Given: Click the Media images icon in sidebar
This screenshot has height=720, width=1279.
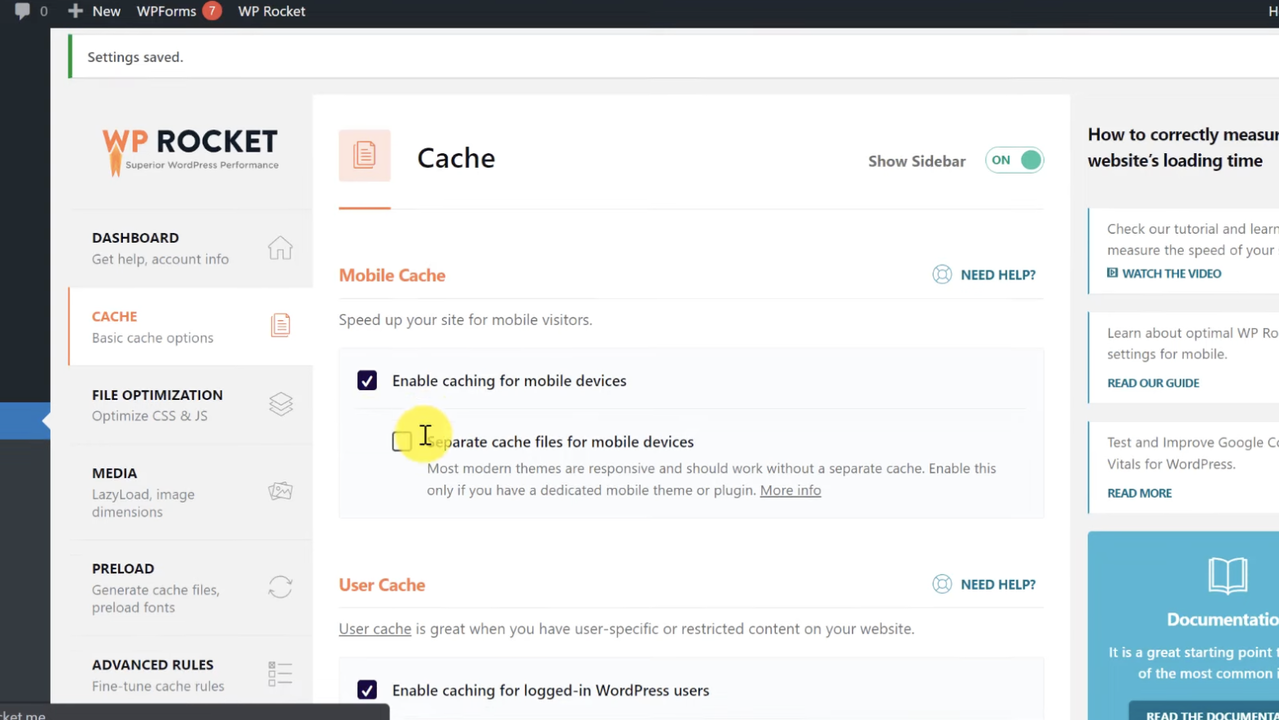Looking at the screenshot, I should click(280, 491).
